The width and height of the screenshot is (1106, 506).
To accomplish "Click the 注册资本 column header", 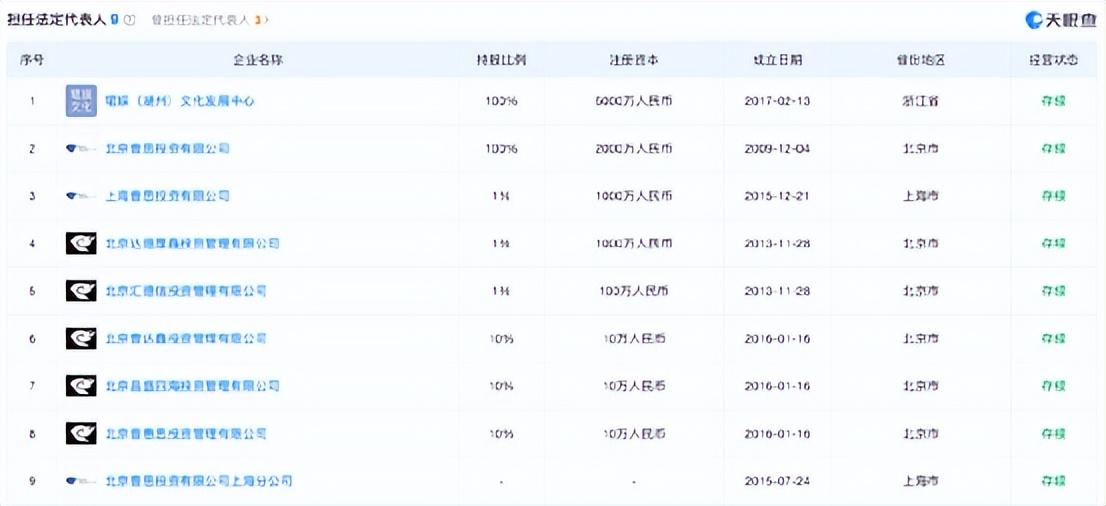I will (634, 60).
